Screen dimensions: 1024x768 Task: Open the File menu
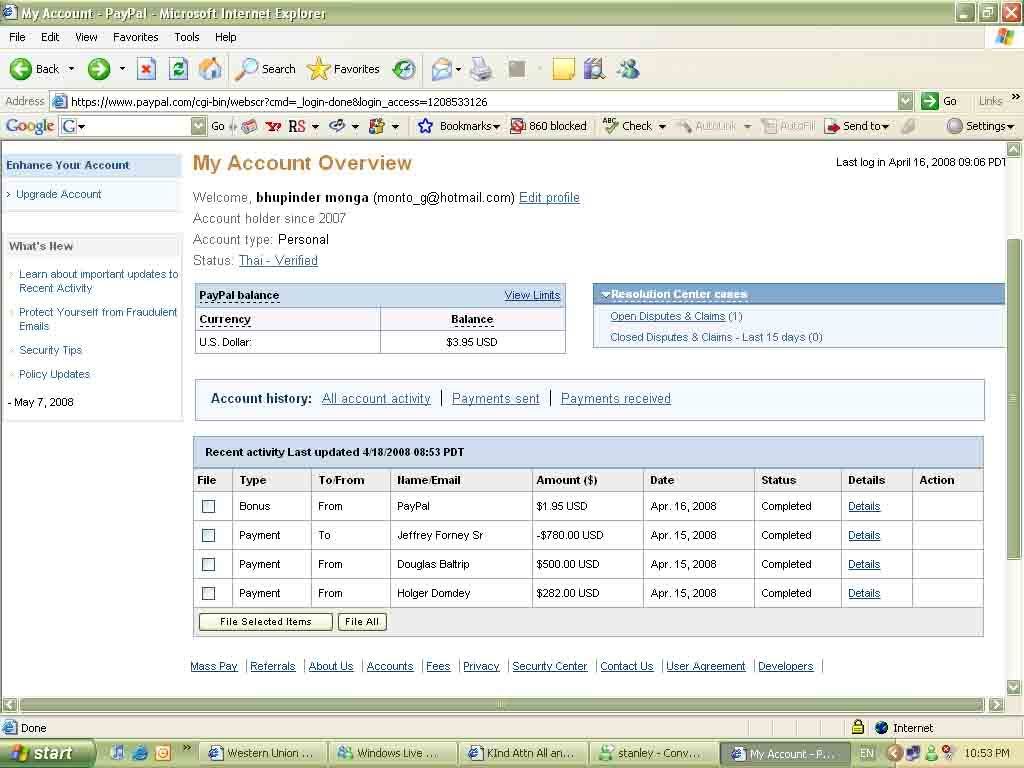17,37
